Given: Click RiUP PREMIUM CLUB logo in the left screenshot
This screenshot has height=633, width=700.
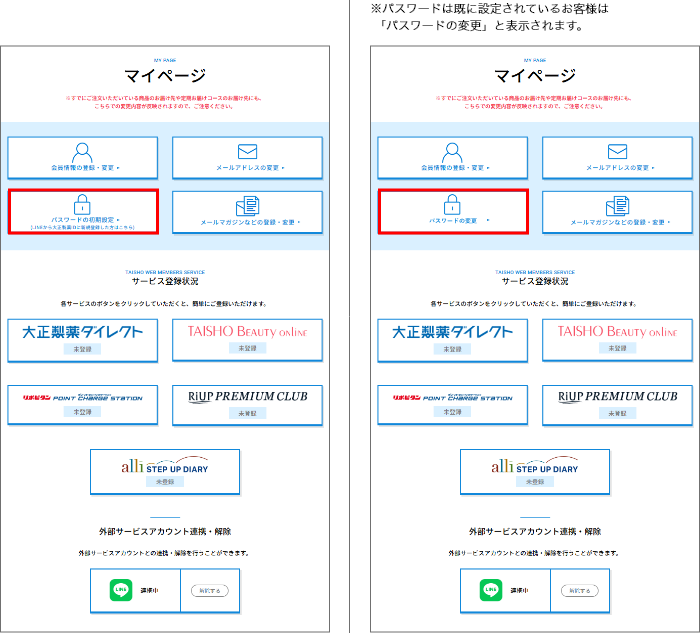Looking at the screenshot, I should pyautogui.click(x=248, y=396).
